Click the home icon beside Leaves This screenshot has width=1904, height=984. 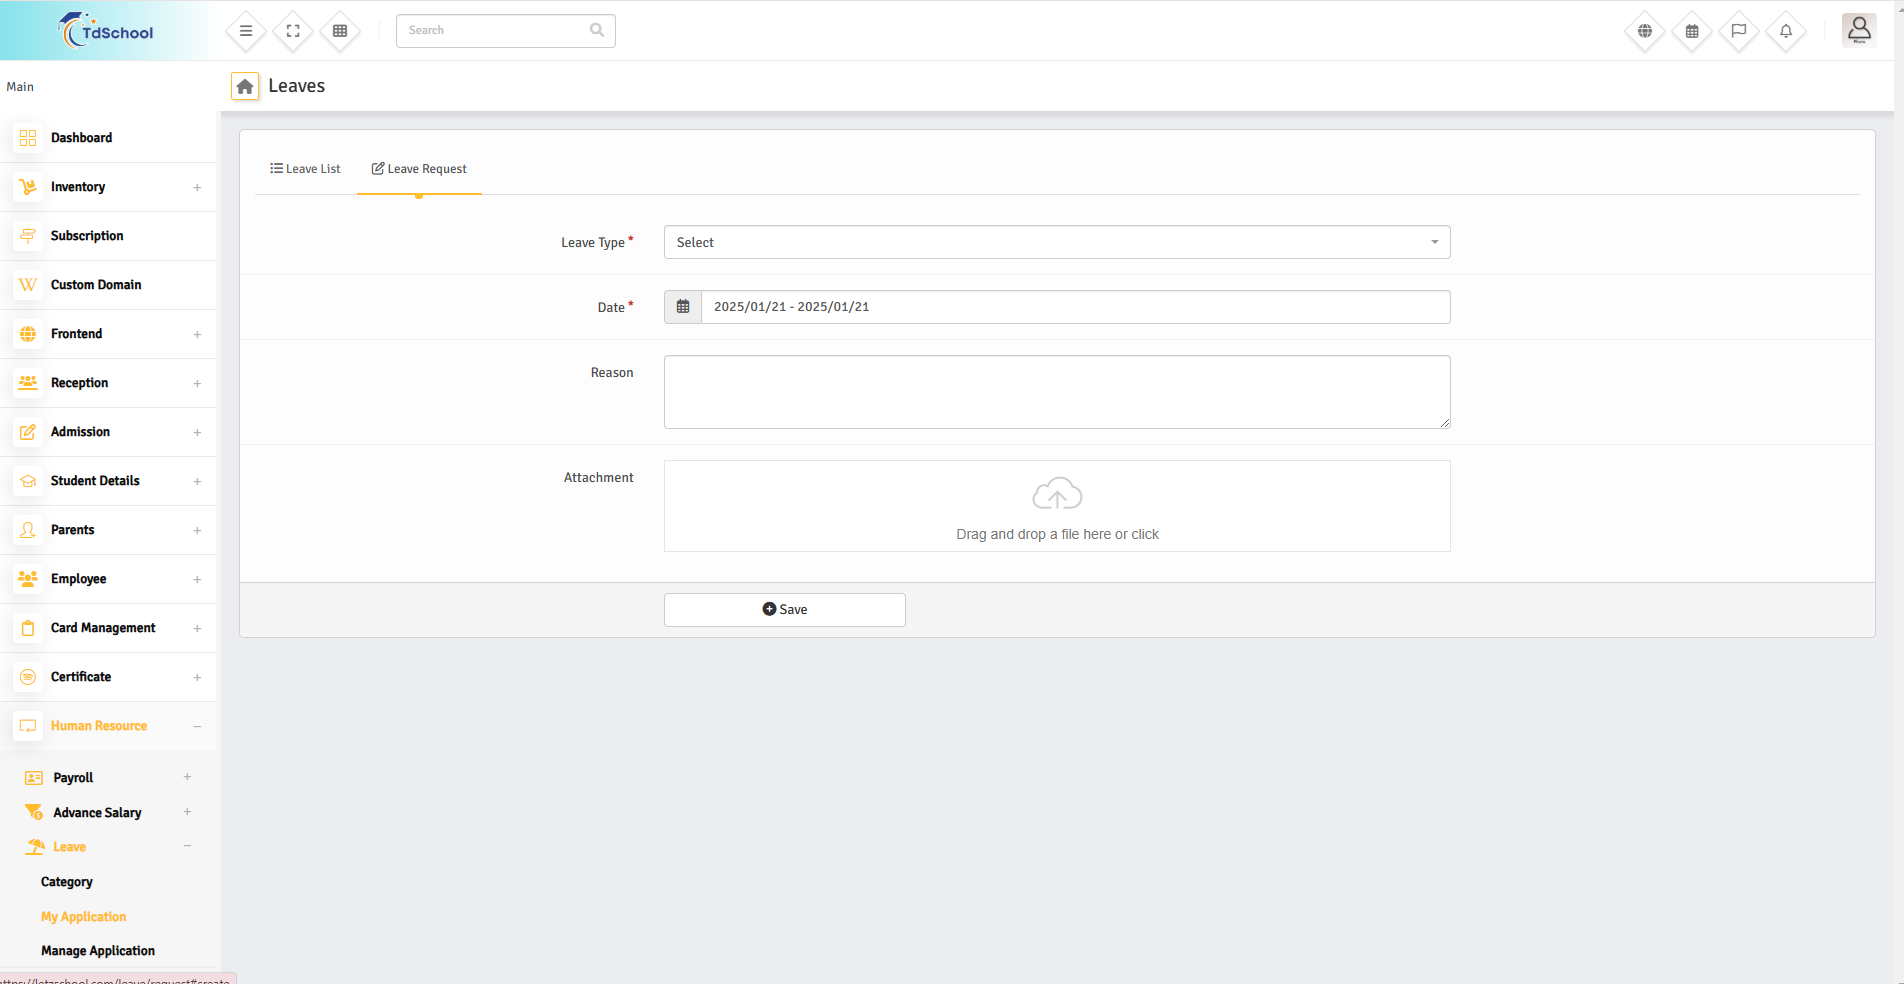coord(245,87)
